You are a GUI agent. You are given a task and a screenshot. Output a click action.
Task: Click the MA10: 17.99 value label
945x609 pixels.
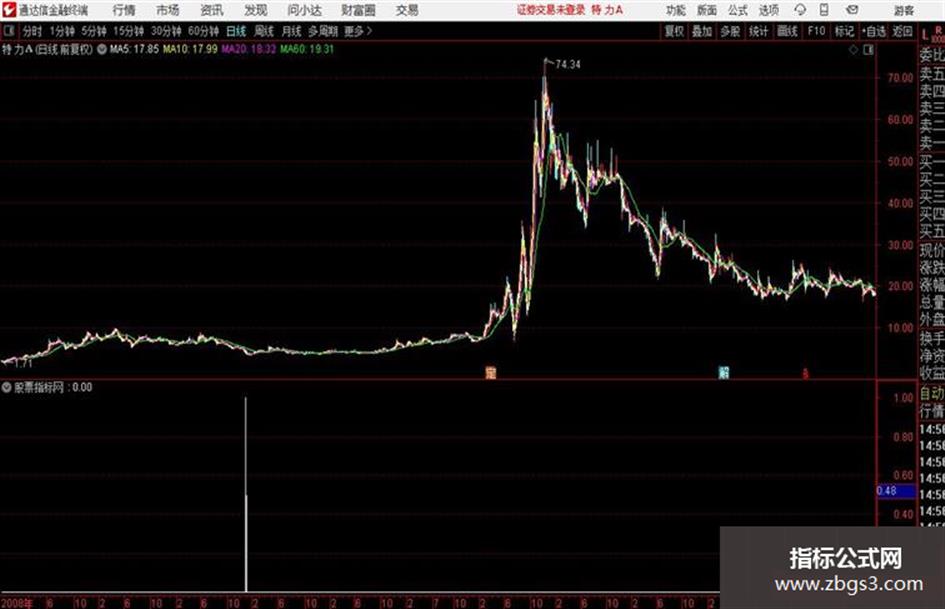tap(190, 49)
